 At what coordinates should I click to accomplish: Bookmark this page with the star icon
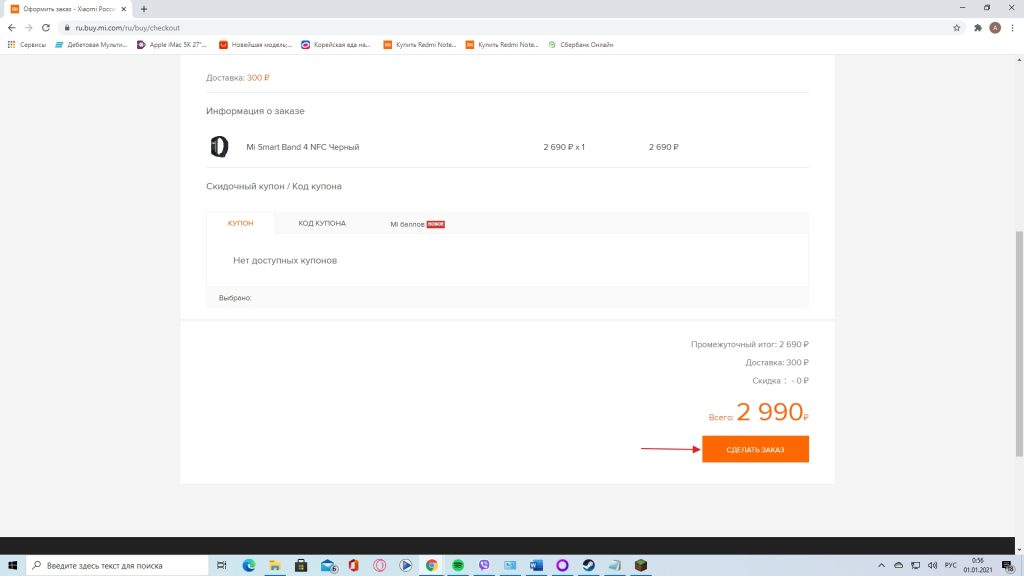coord(957,28)
